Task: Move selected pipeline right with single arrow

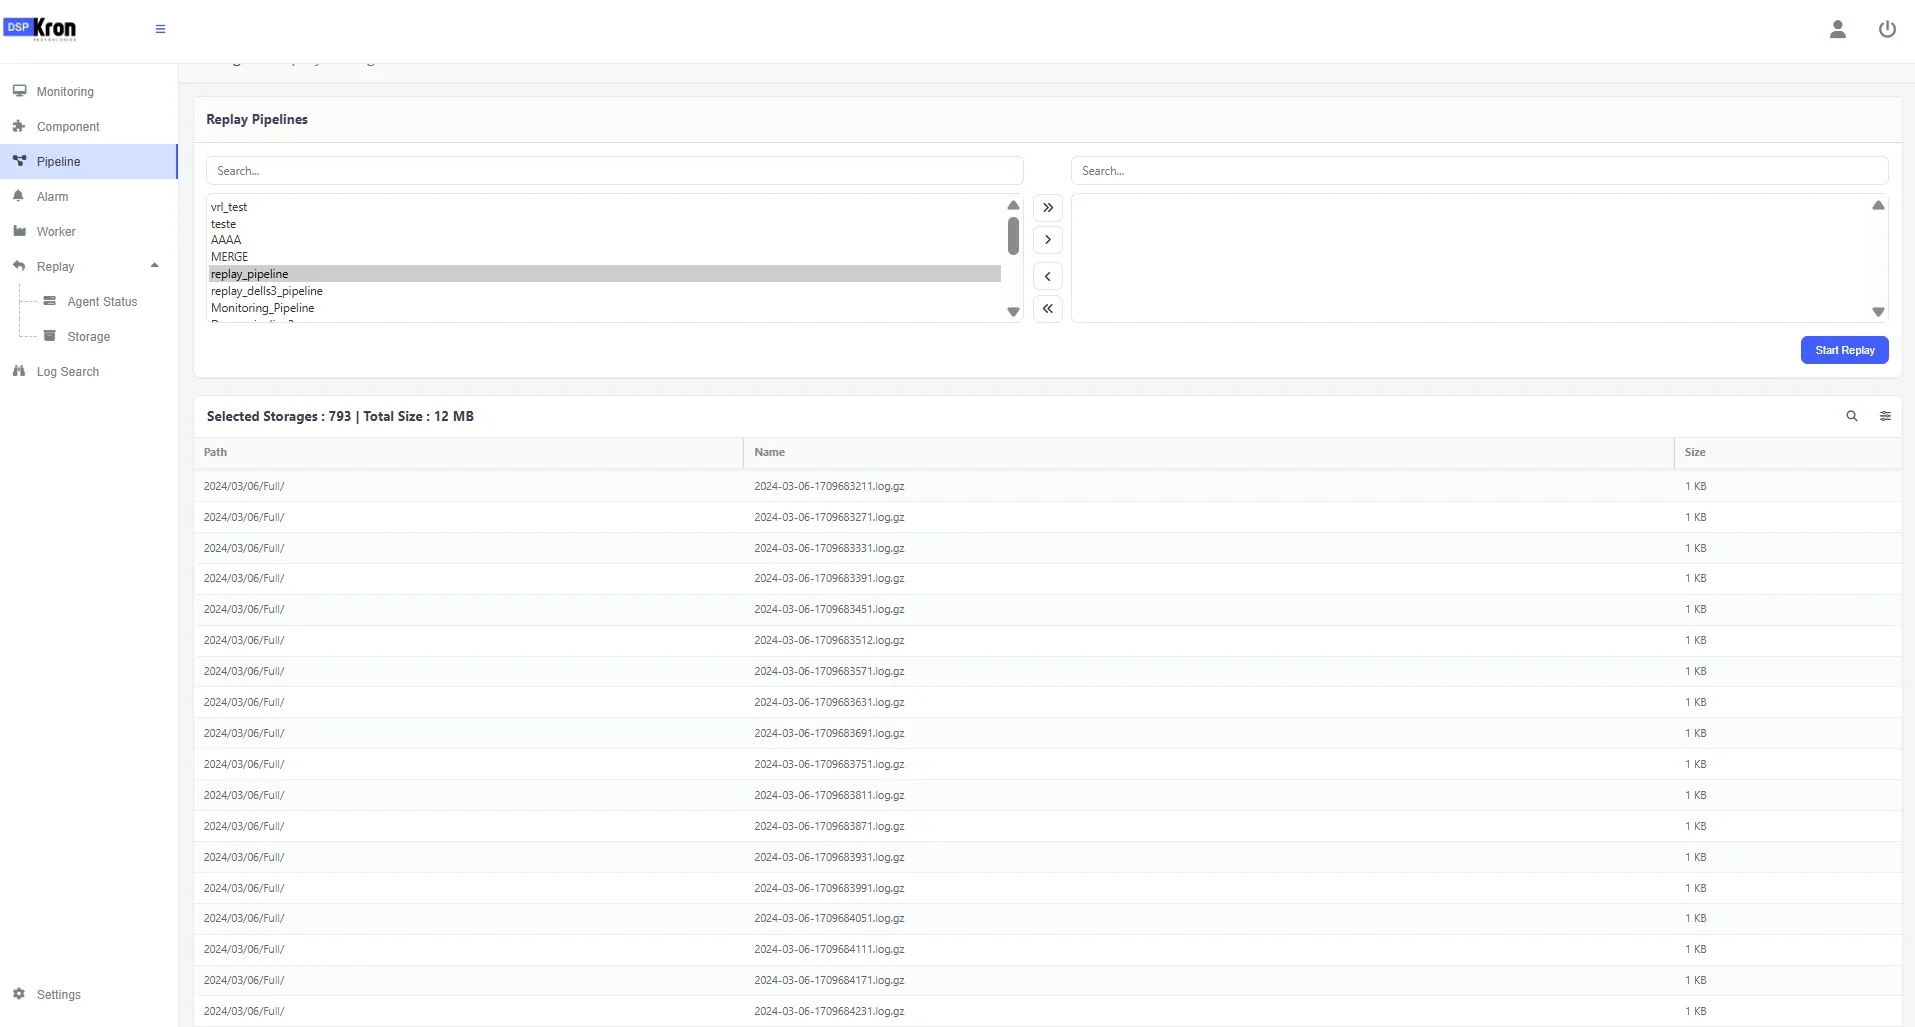Action: tap(1047, 240)
